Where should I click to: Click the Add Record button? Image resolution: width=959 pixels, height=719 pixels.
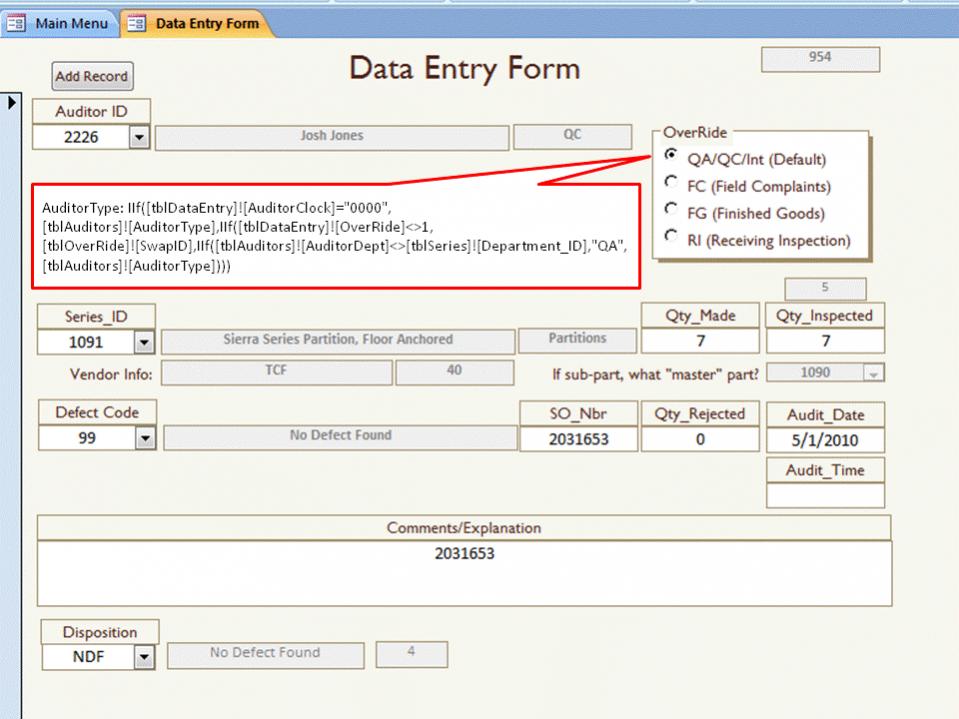point(91,77)
